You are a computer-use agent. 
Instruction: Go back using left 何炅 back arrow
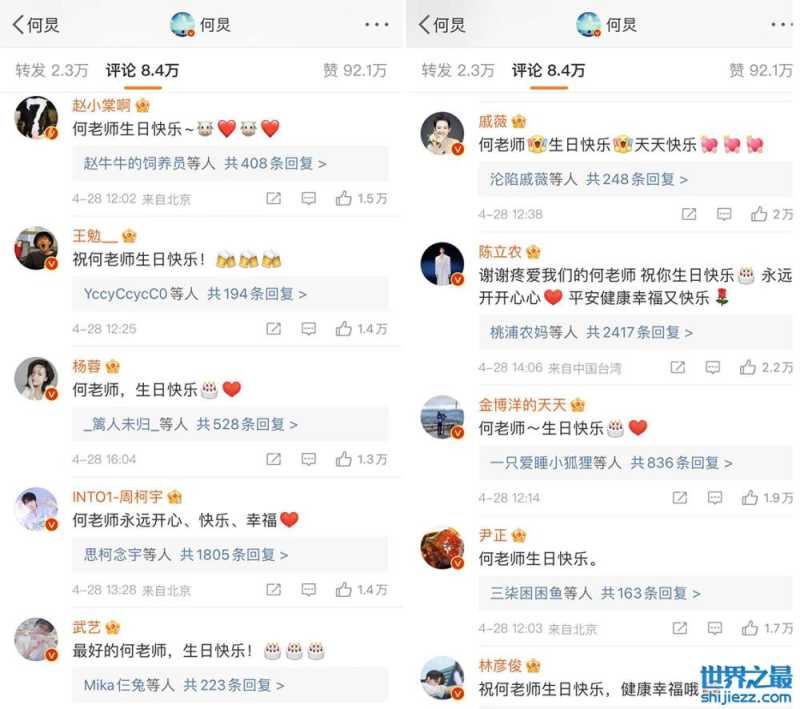point(18,24)
